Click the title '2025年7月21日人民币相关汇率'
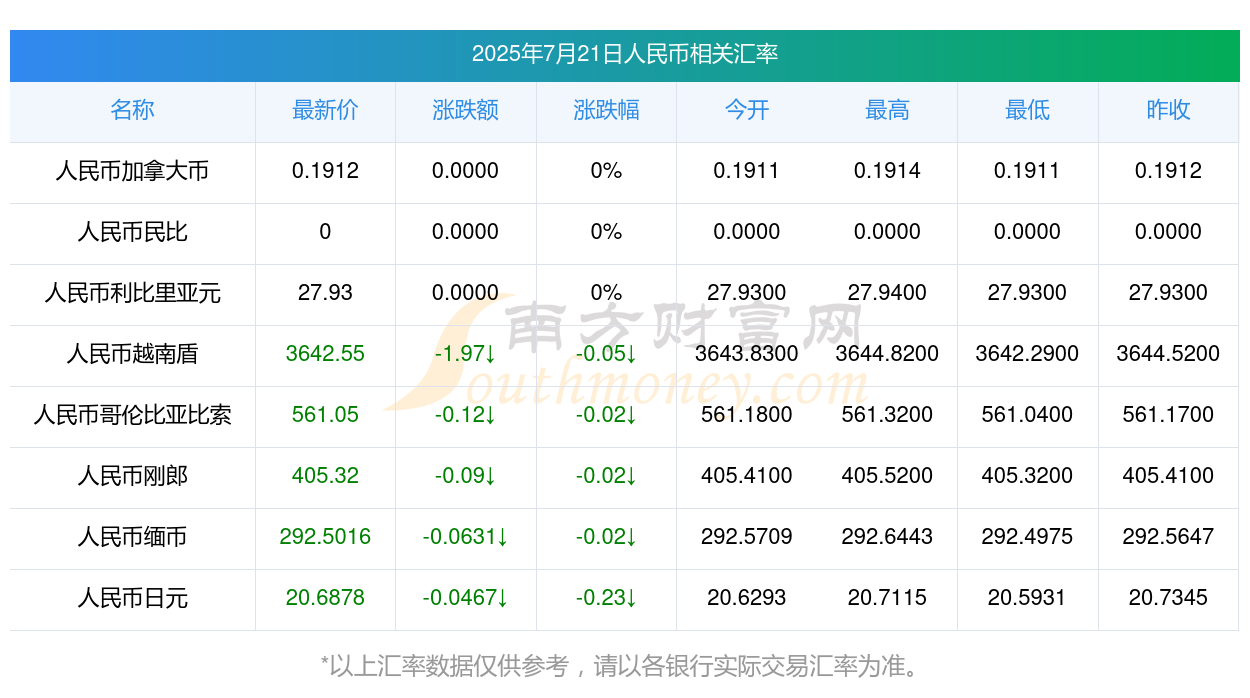Viewport: 1250px width, 698px height. click(625, 54)
